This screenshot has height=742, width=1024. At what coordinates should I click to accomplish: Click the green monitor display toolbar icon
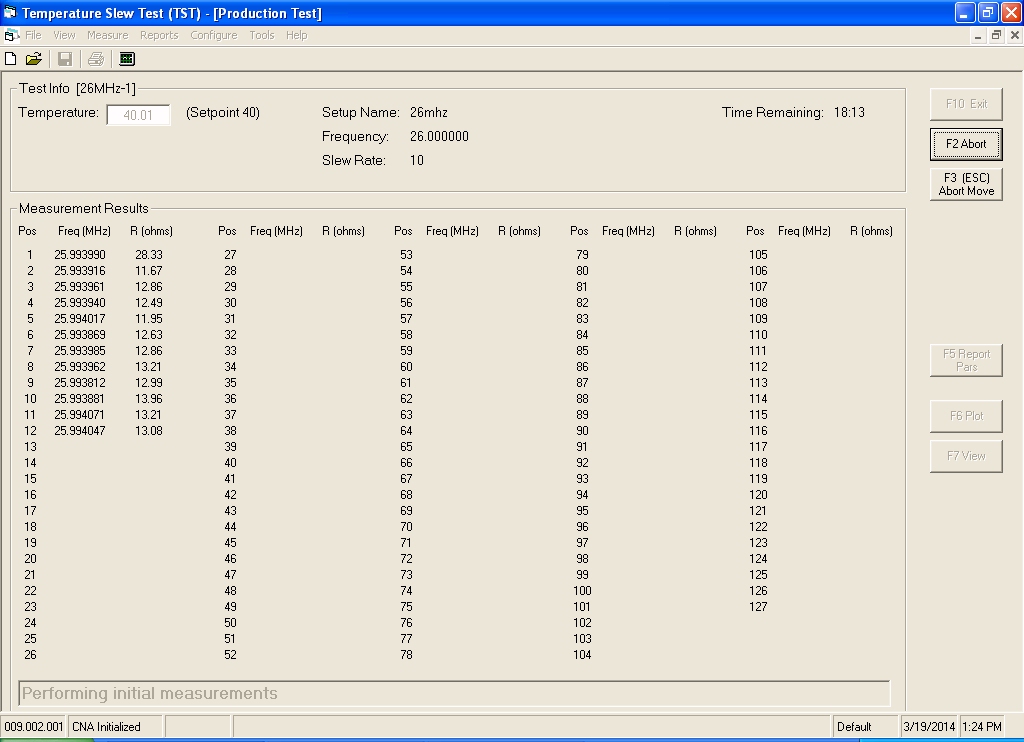point(127,59)
